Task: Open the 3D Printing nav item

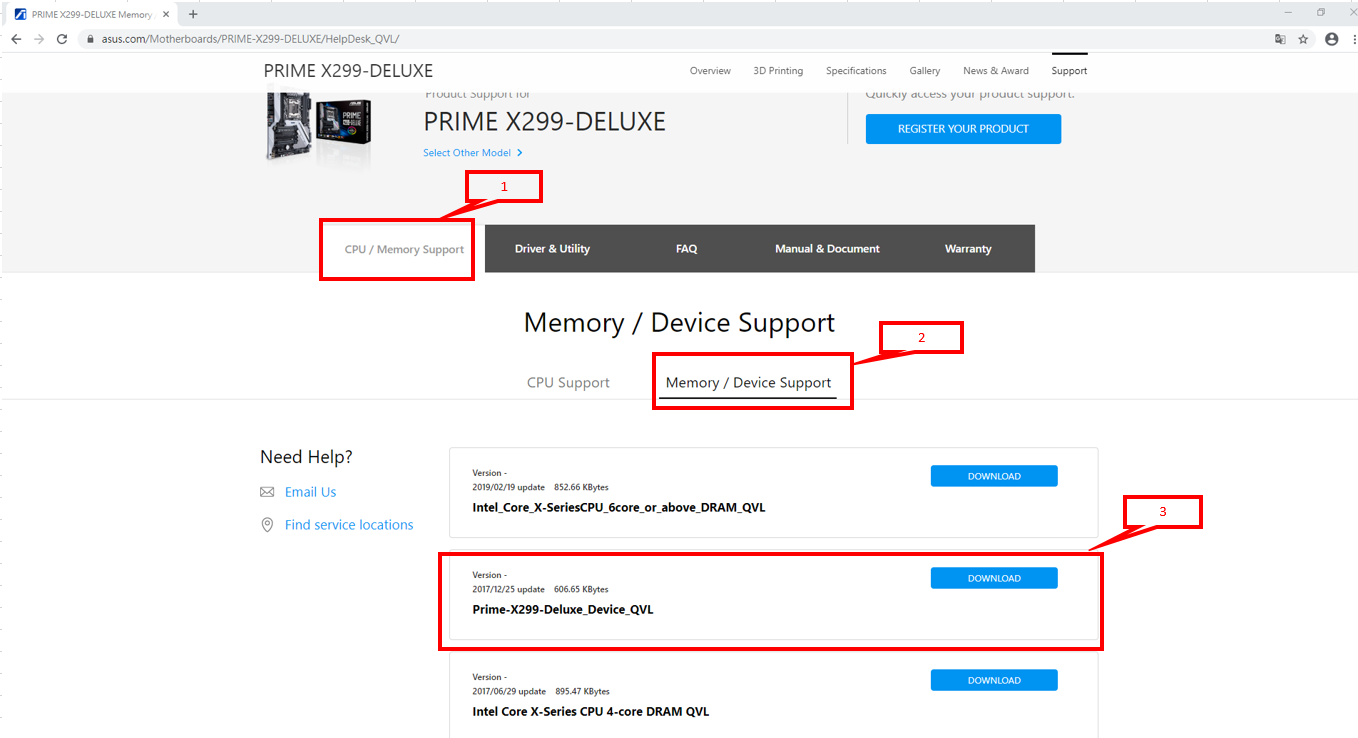Action: pyautogui.click(x=778, y=71)
